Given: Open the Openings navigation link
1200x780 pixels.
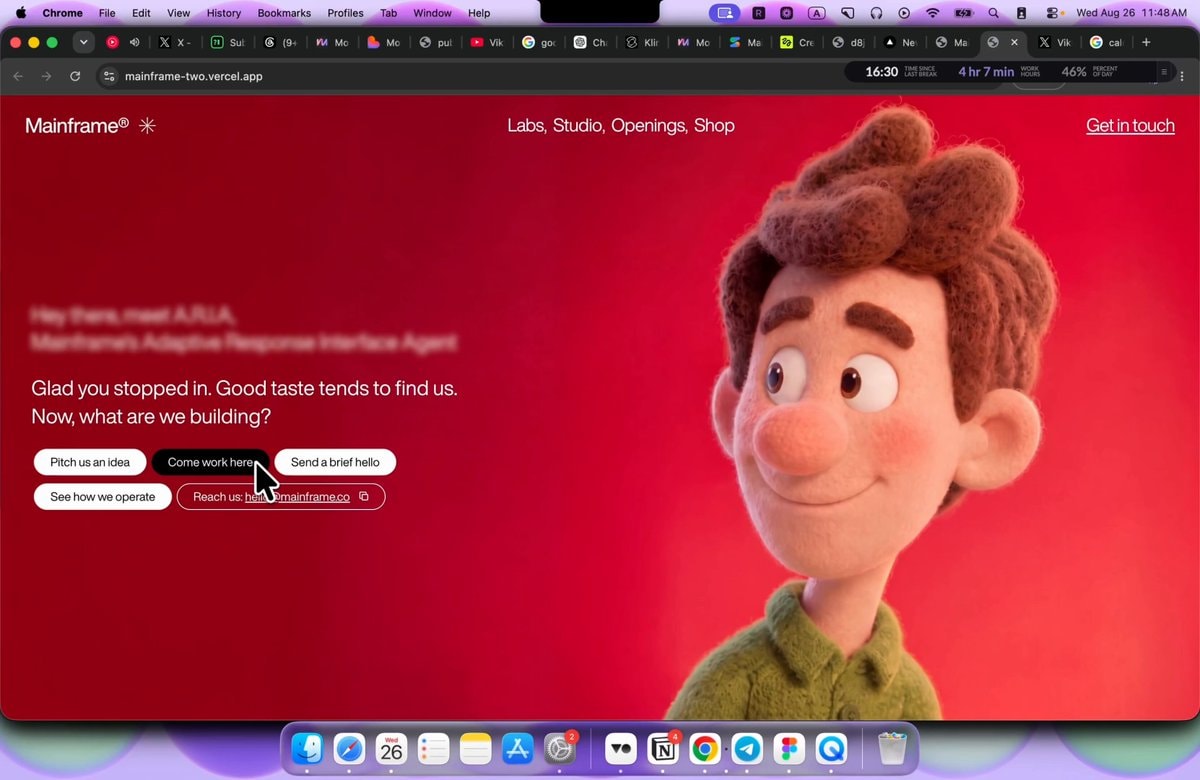Looking at the screenshot, I should [650, 125].
